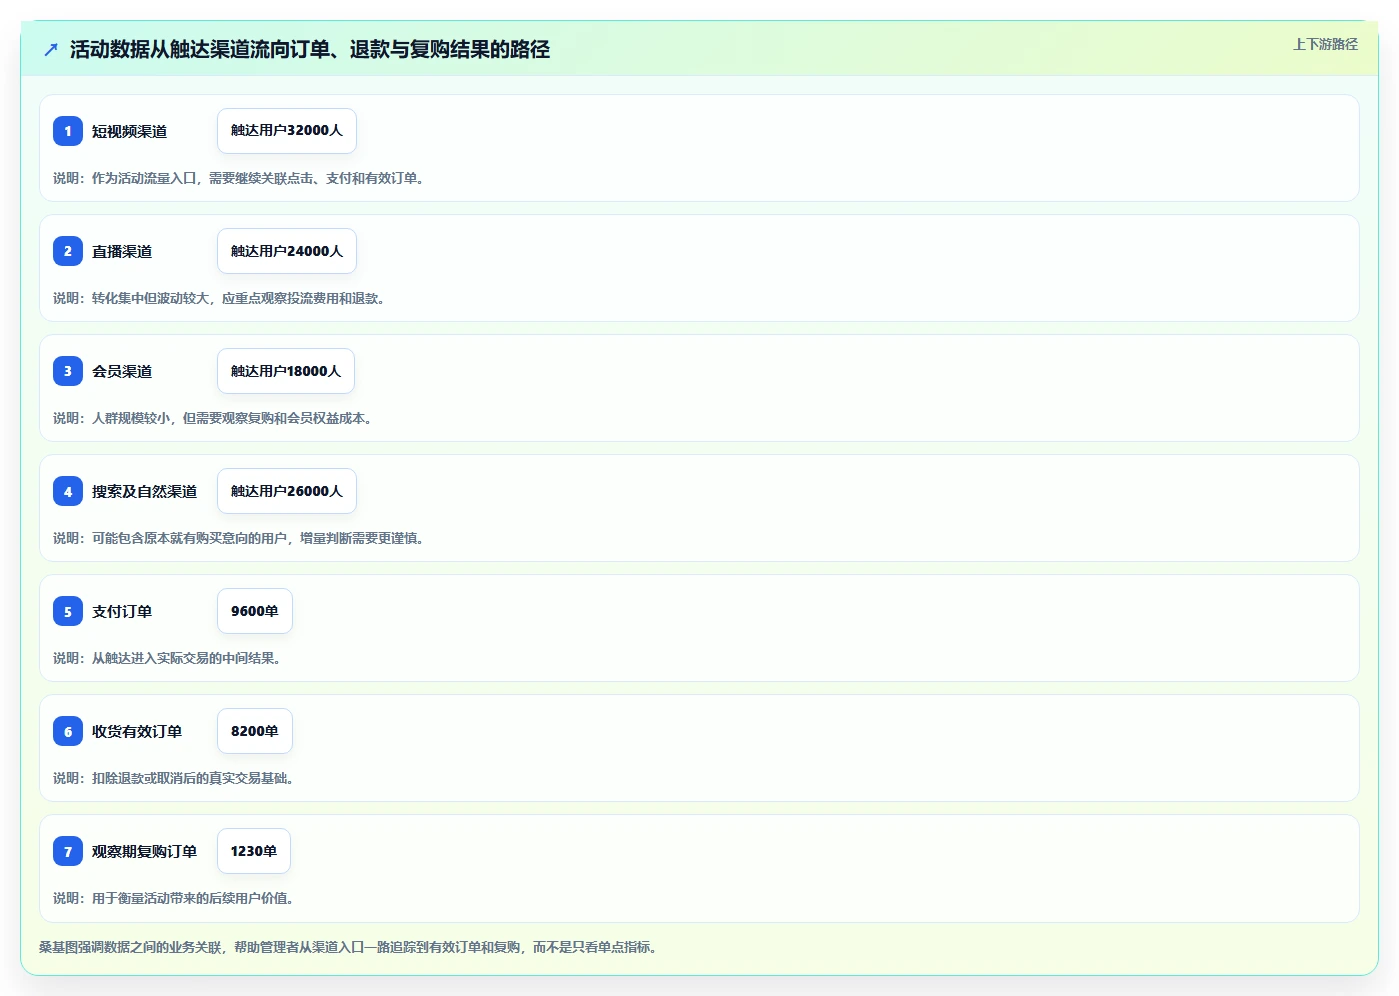Click the 触达用户24000人 value chip

coord(287,251)
